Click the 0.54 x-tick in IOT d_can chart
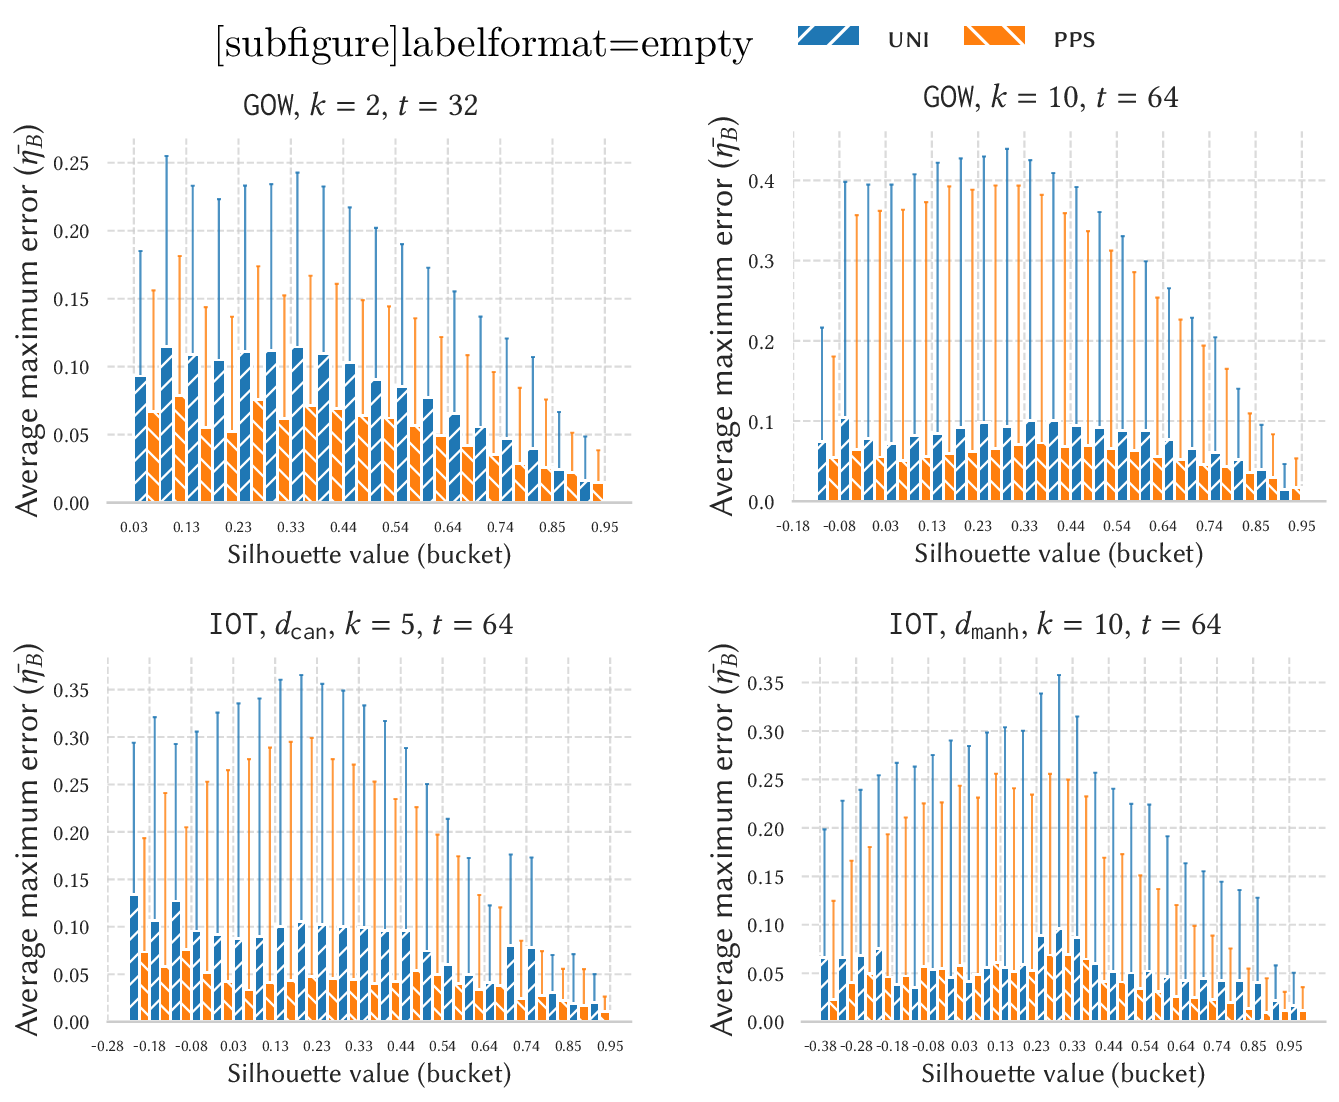Image resolution: width=1339 pixels, height=1102 pixels. (442, 1046)
